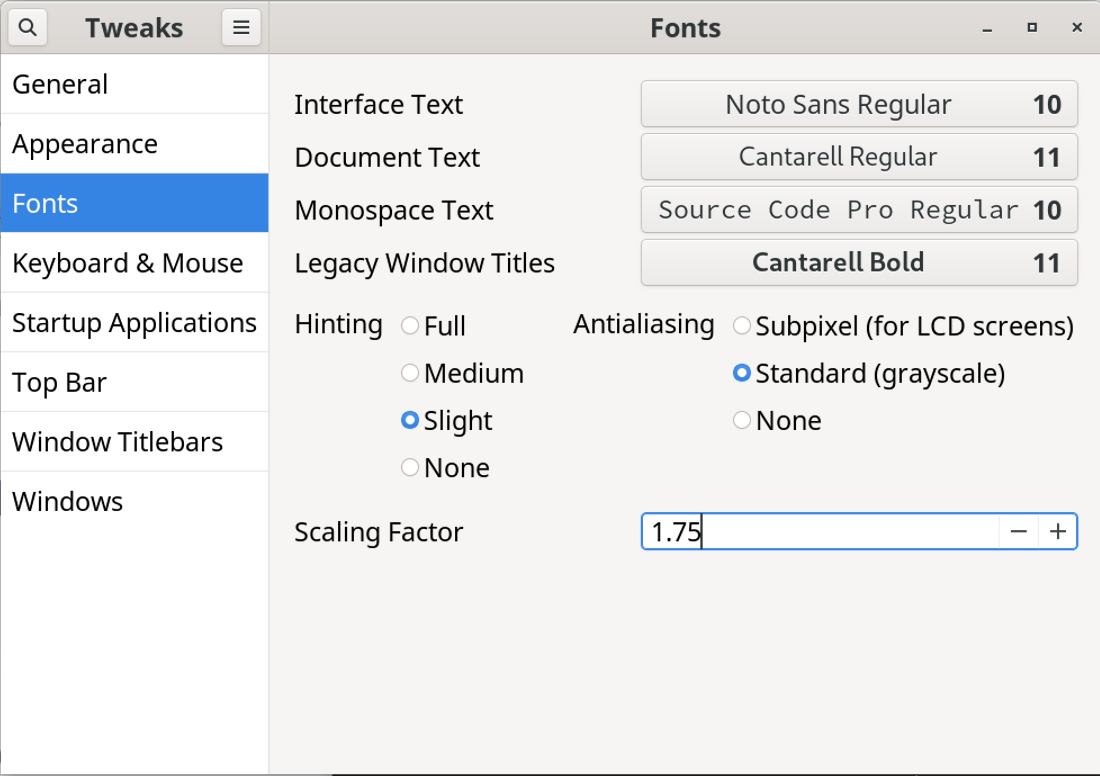Click the search magnifier icon
The image size is (1100, 776).
[x=27, y=28]
